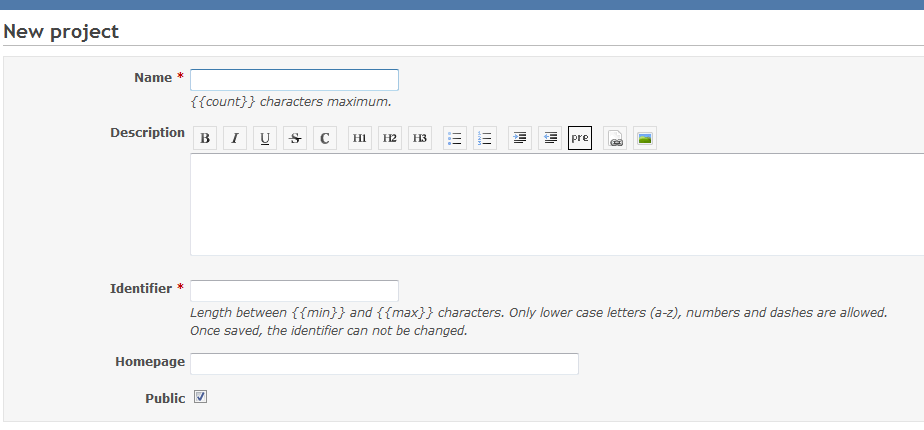Apply italic formatting to the description
The image size is (924, 430).
[x=235, y=139]
